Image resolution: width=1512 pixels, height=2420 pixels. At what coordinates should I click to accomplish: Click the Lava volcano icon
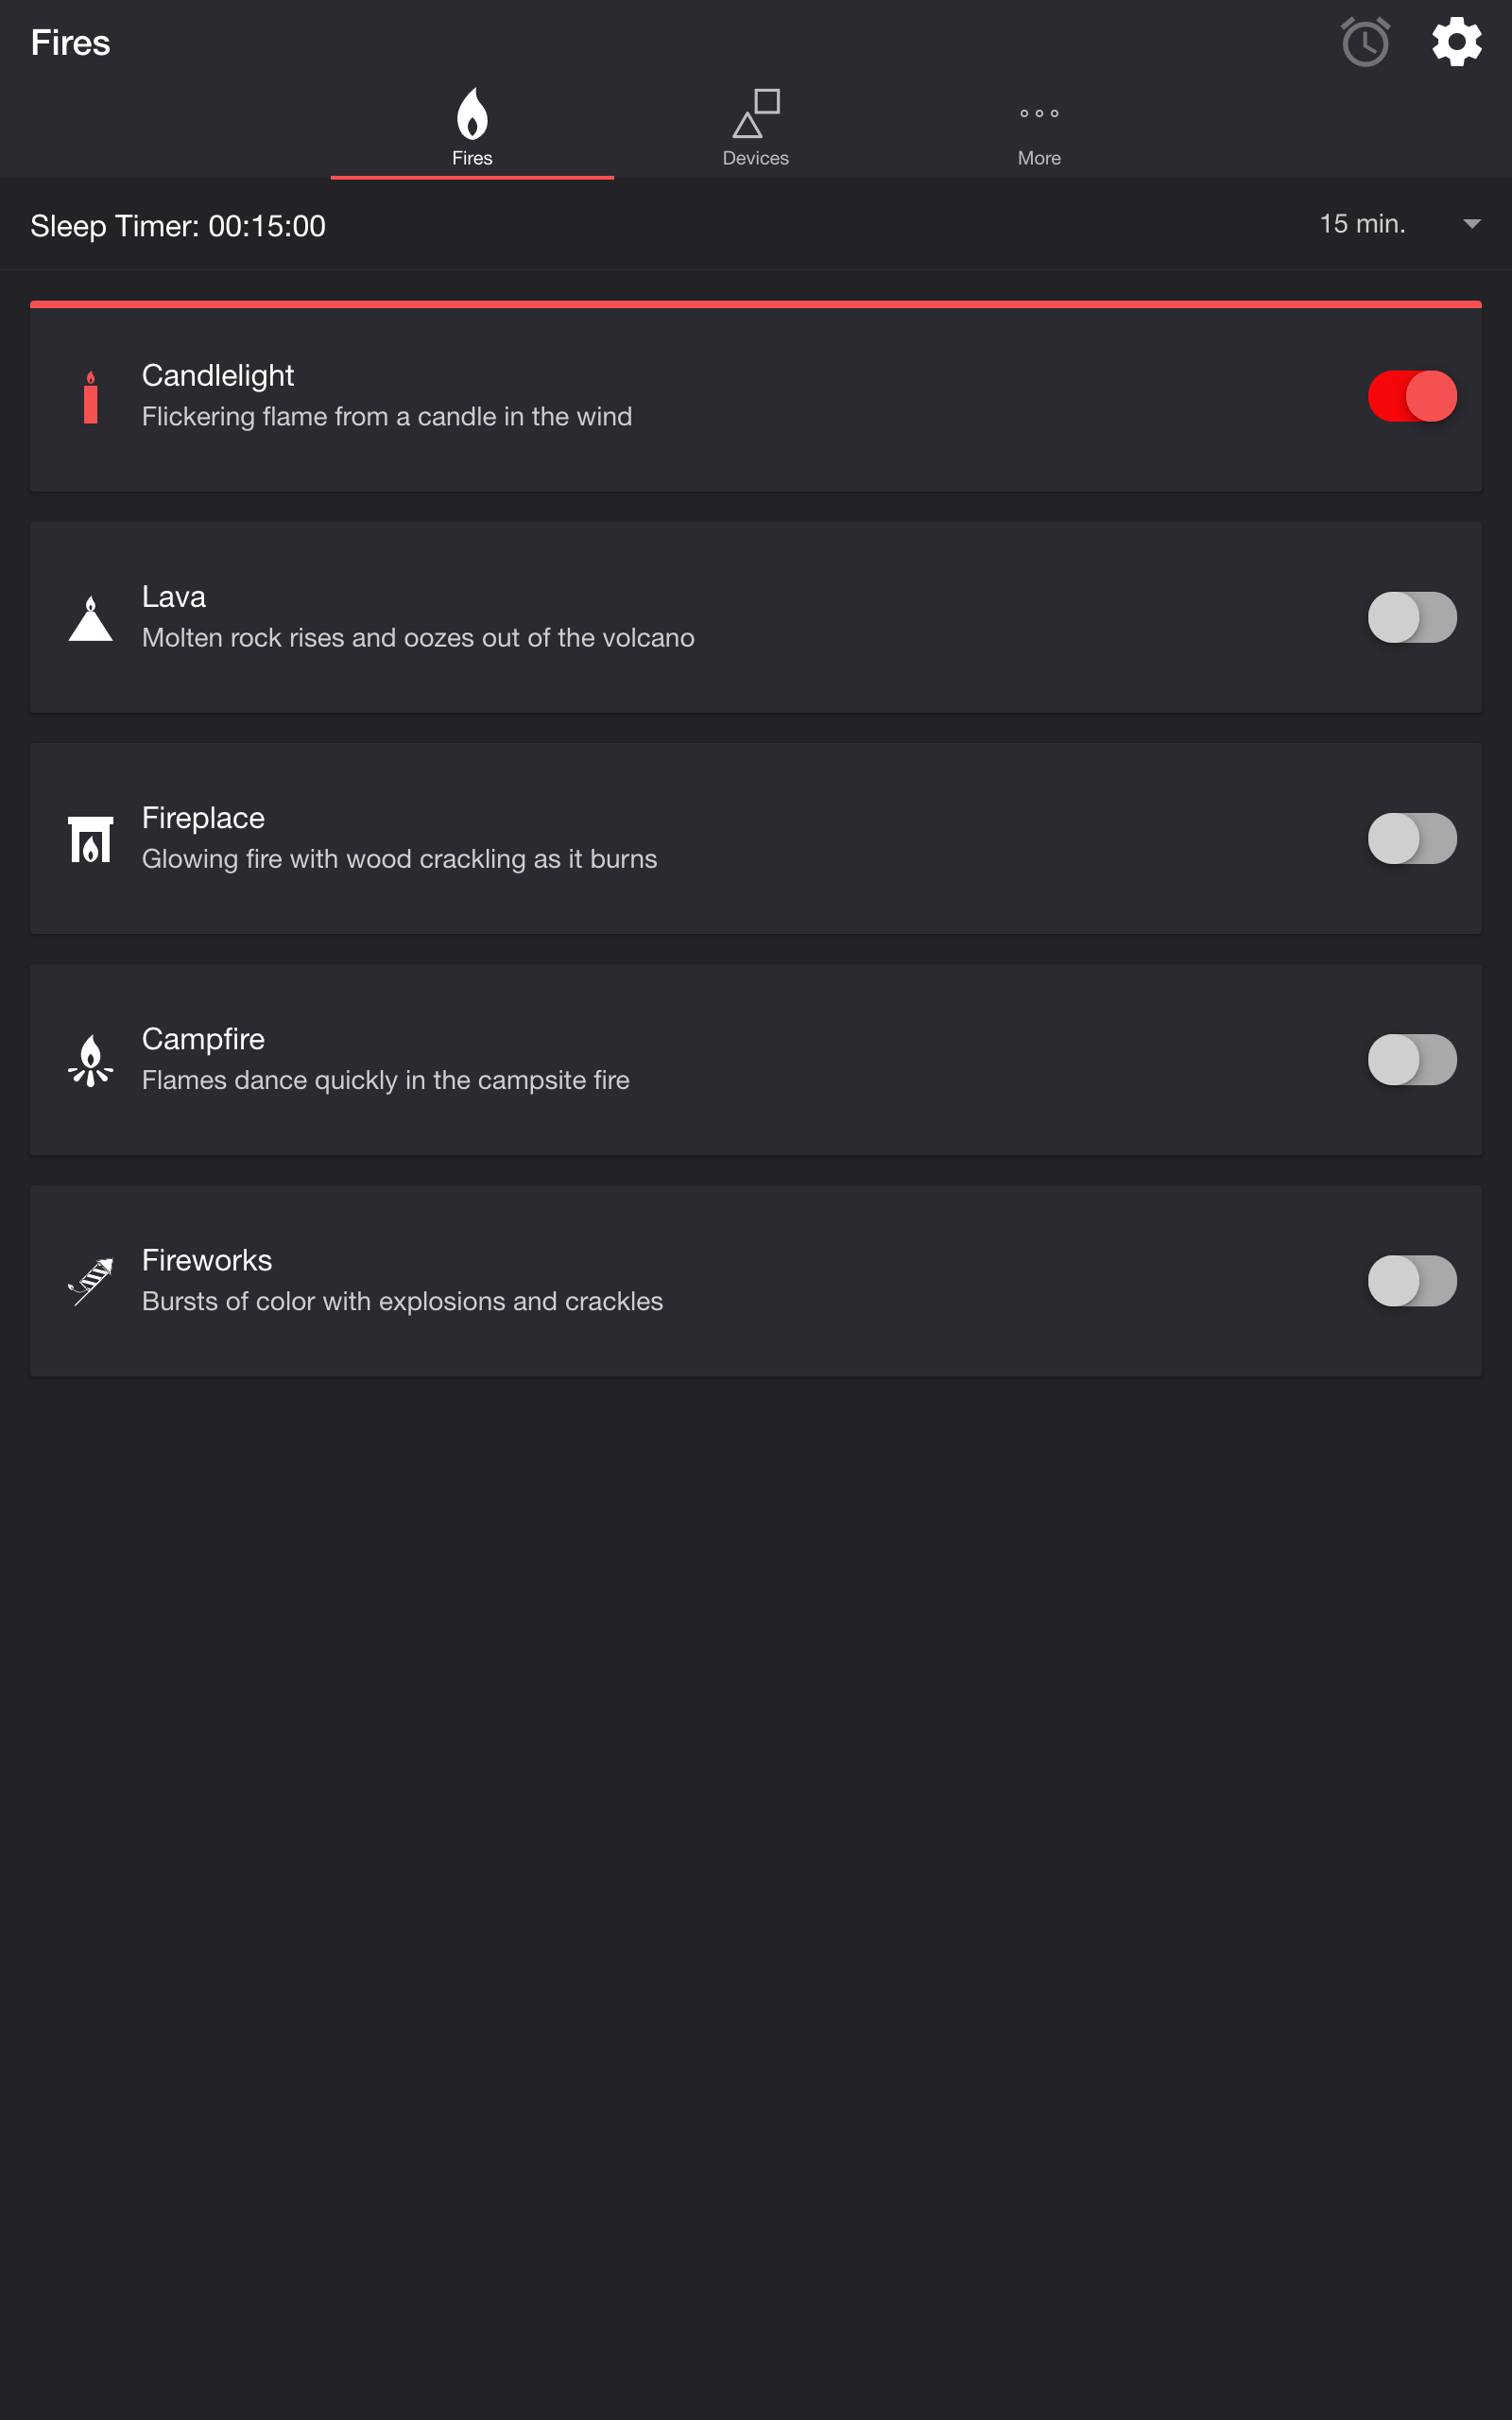point(91,617)
